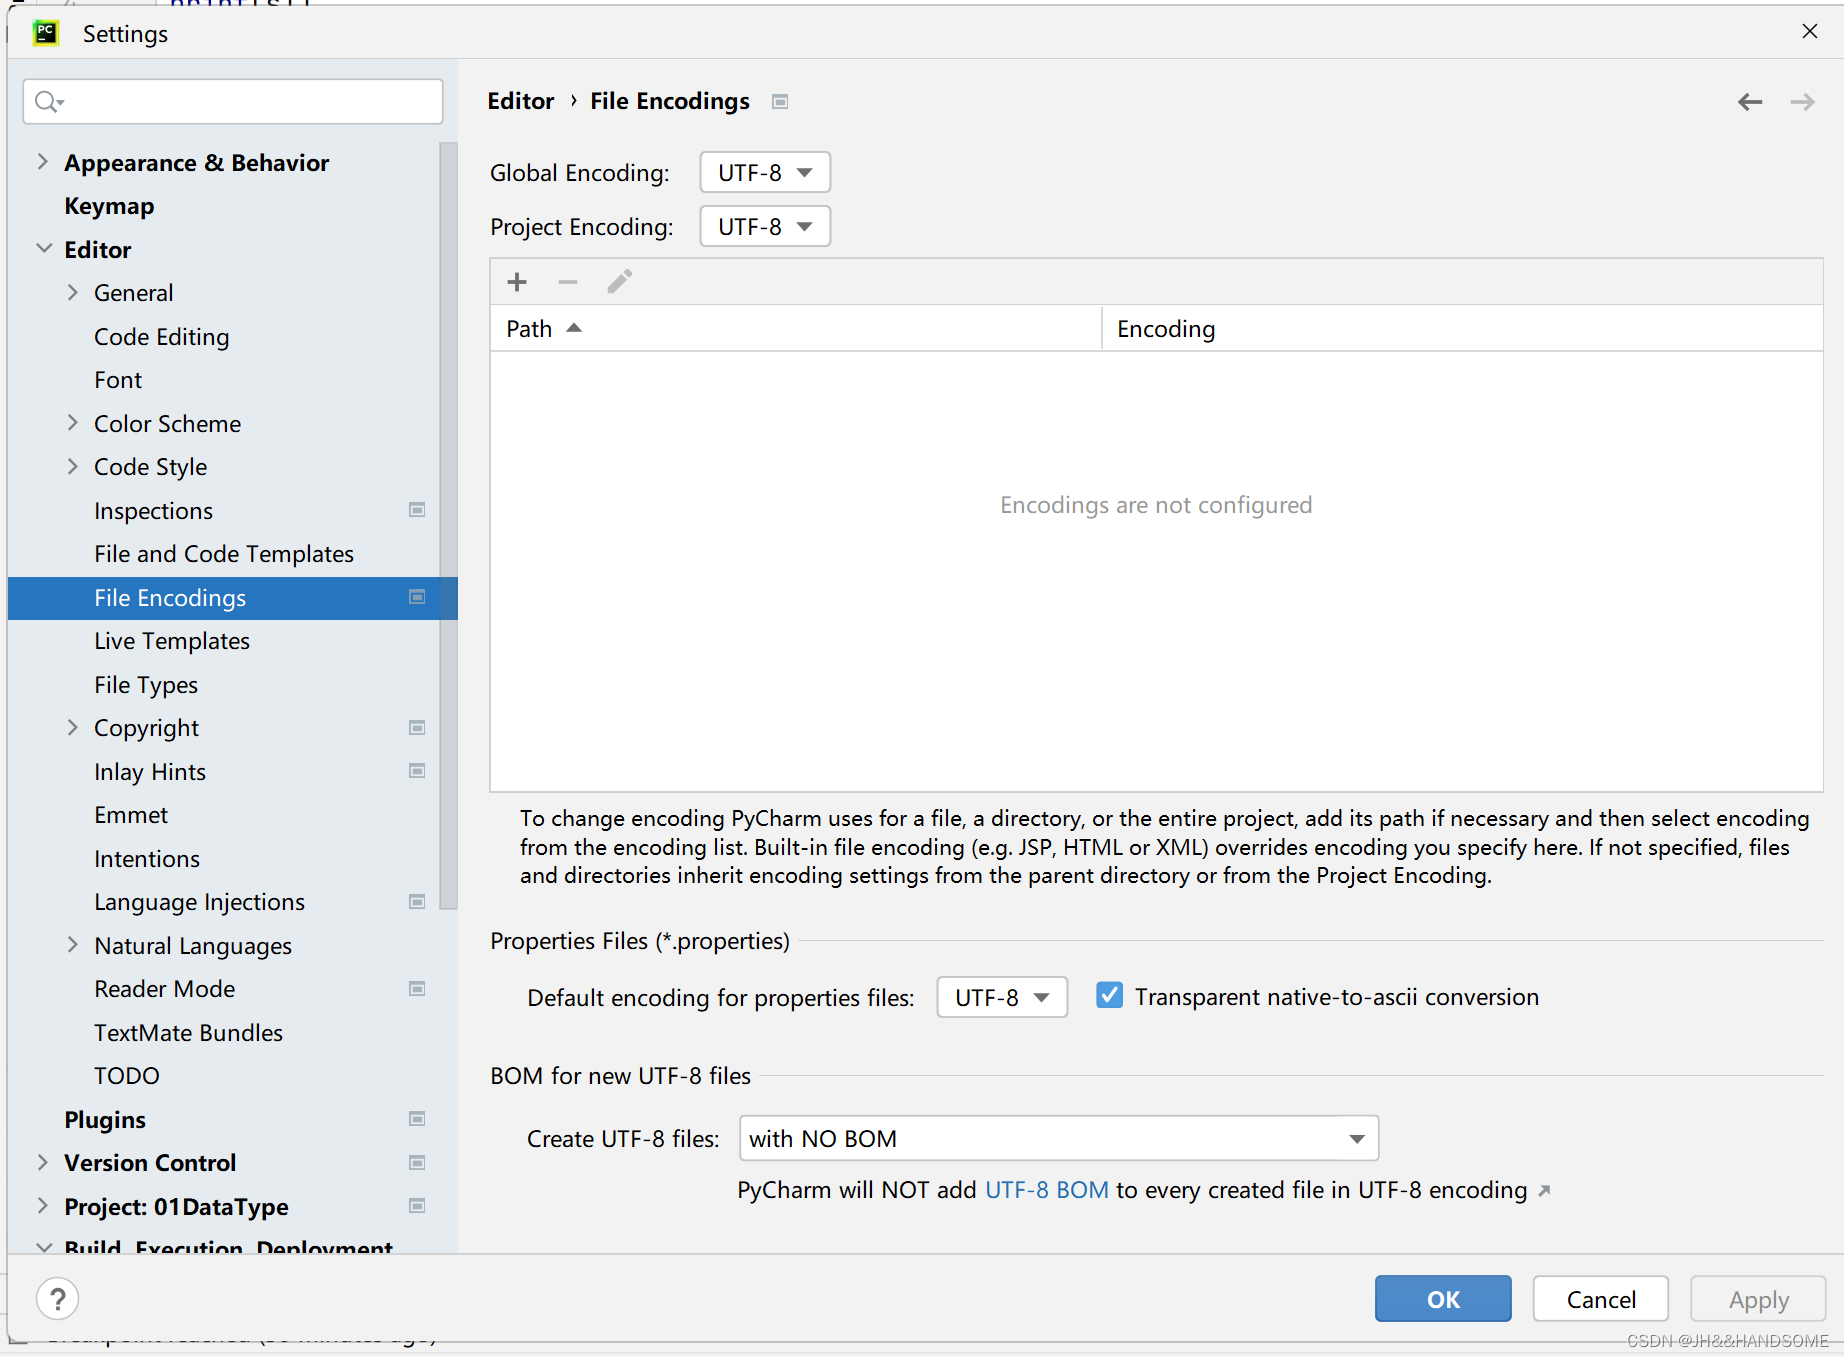Click external link arrow after UTF-8 encoding text
Screen dimensions: 1844x1357
1544,1191
